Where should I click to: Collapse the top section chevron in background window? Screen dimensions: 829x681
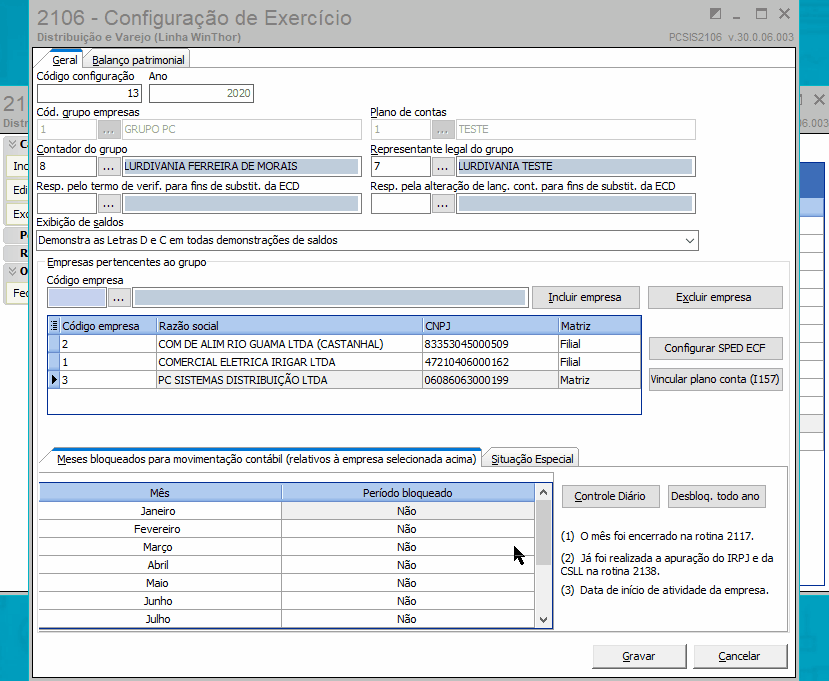pos(12,144)
